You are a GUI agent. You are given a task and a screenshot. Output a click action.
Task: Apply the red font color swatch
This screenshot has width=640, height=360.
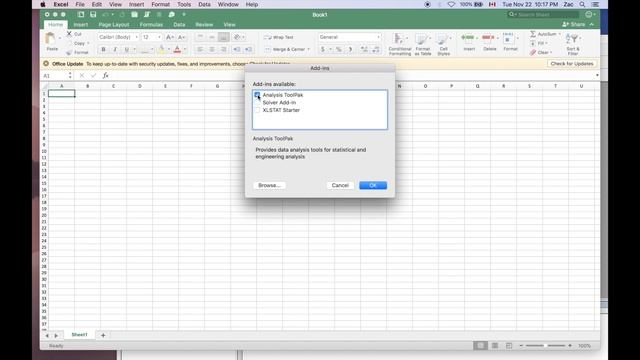(x=177, y=49)
